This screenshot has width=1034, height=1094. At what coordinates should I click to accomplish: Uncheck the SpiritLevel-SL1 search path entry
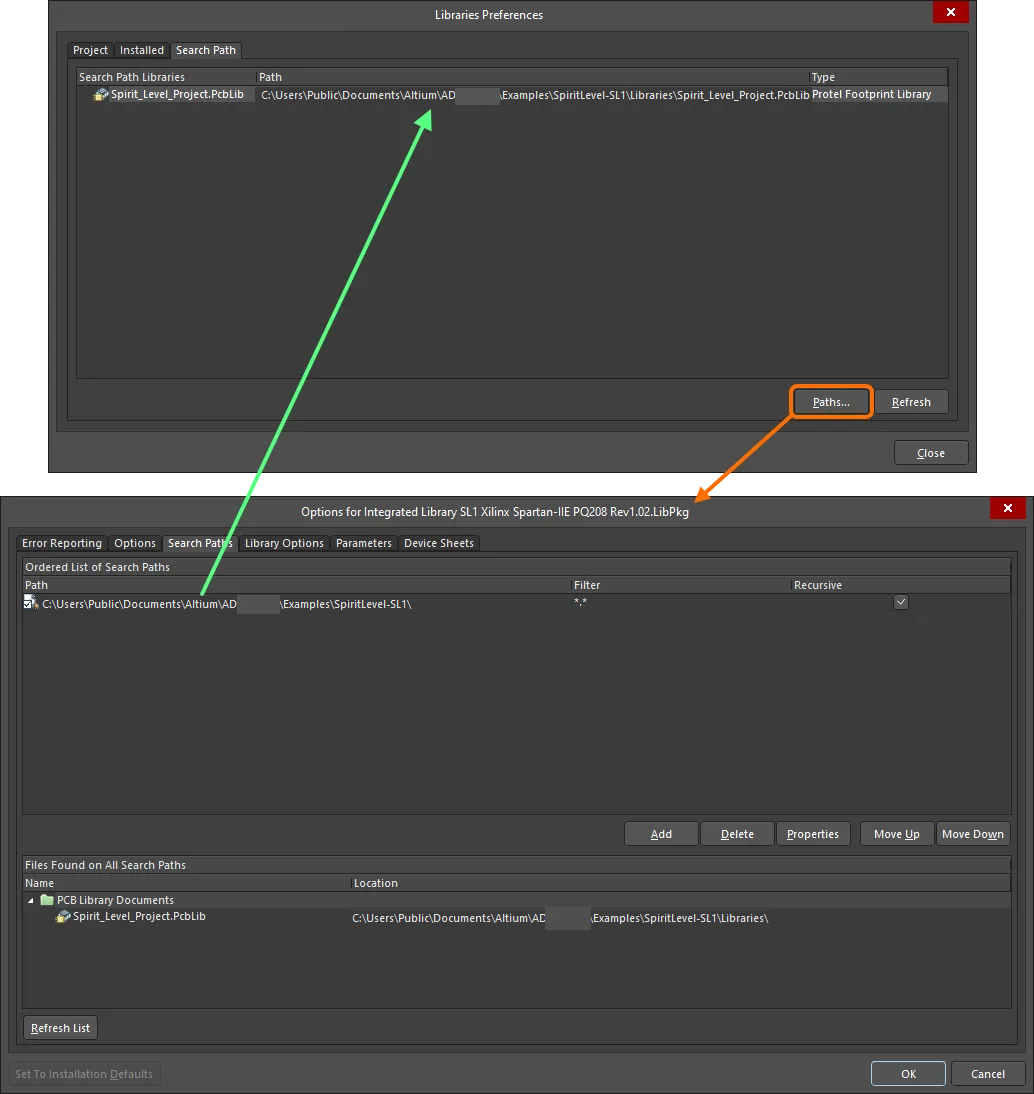[27, 602]
